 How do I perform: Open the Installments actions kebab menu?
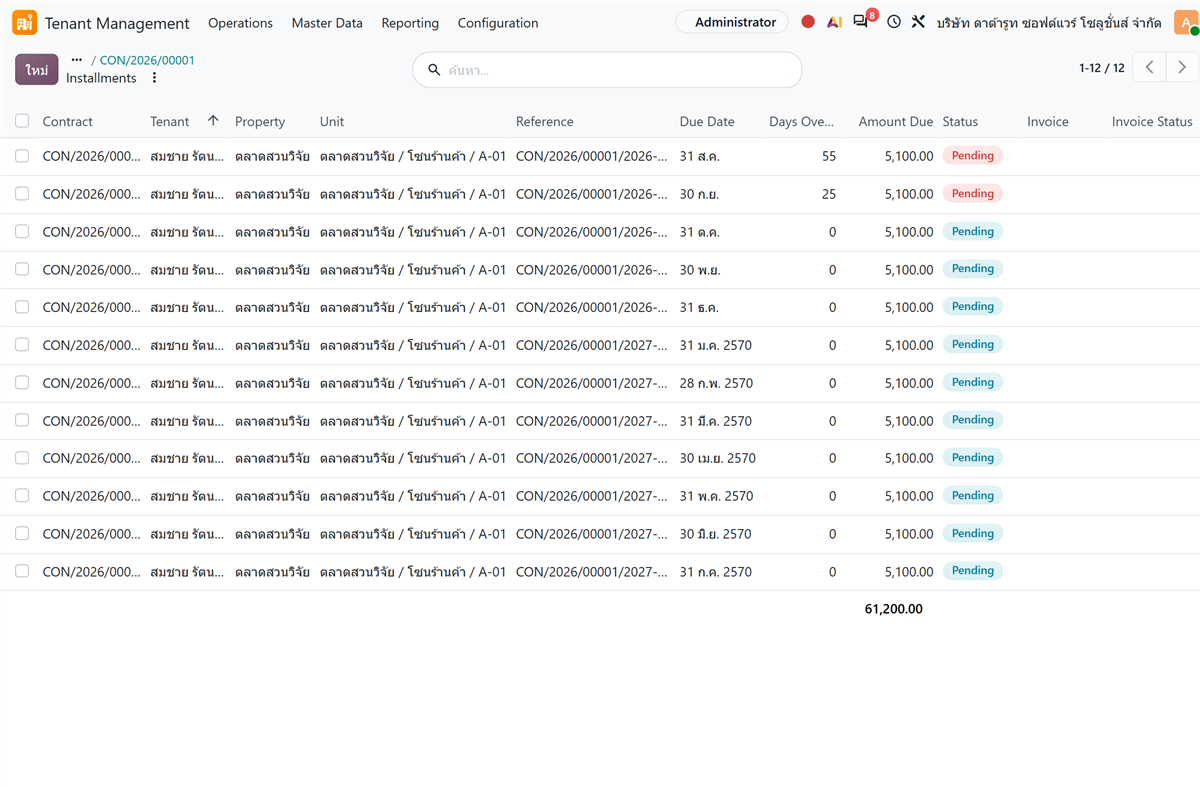154,78
